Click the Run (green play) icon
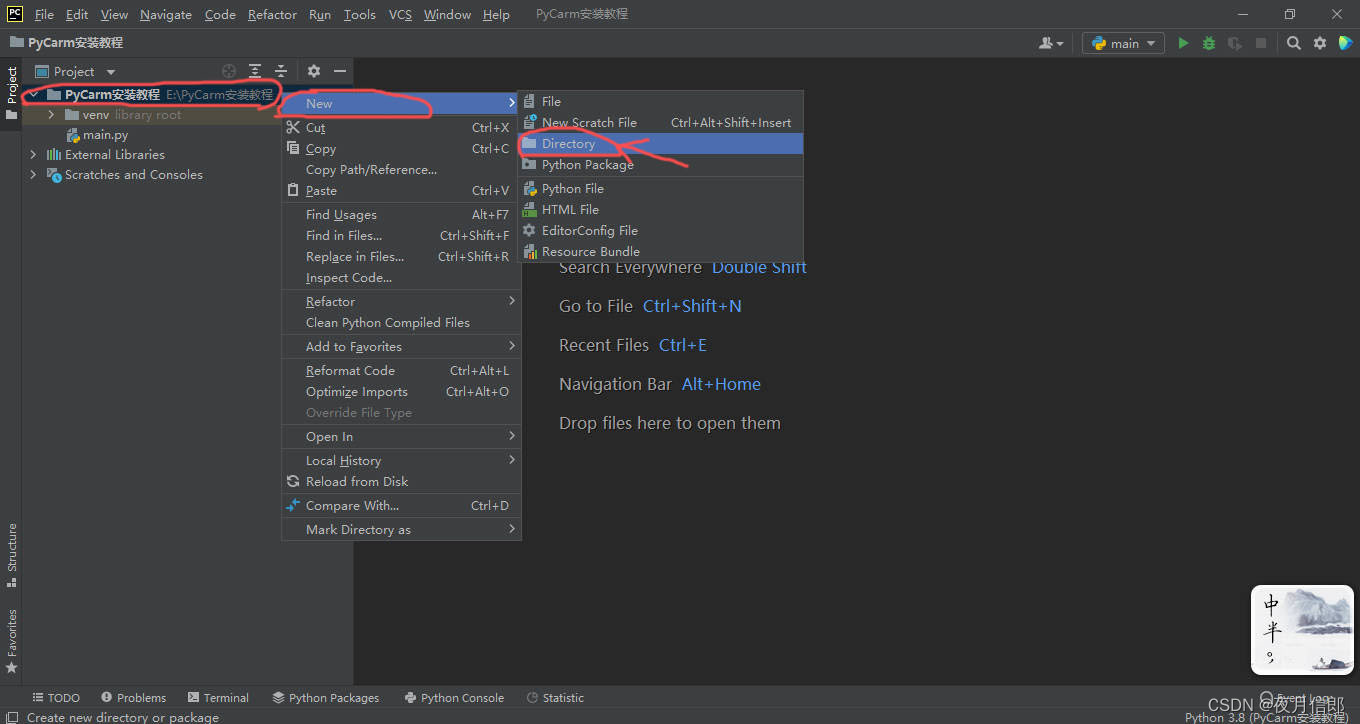1360x724 pixels. coord(1183,43)
